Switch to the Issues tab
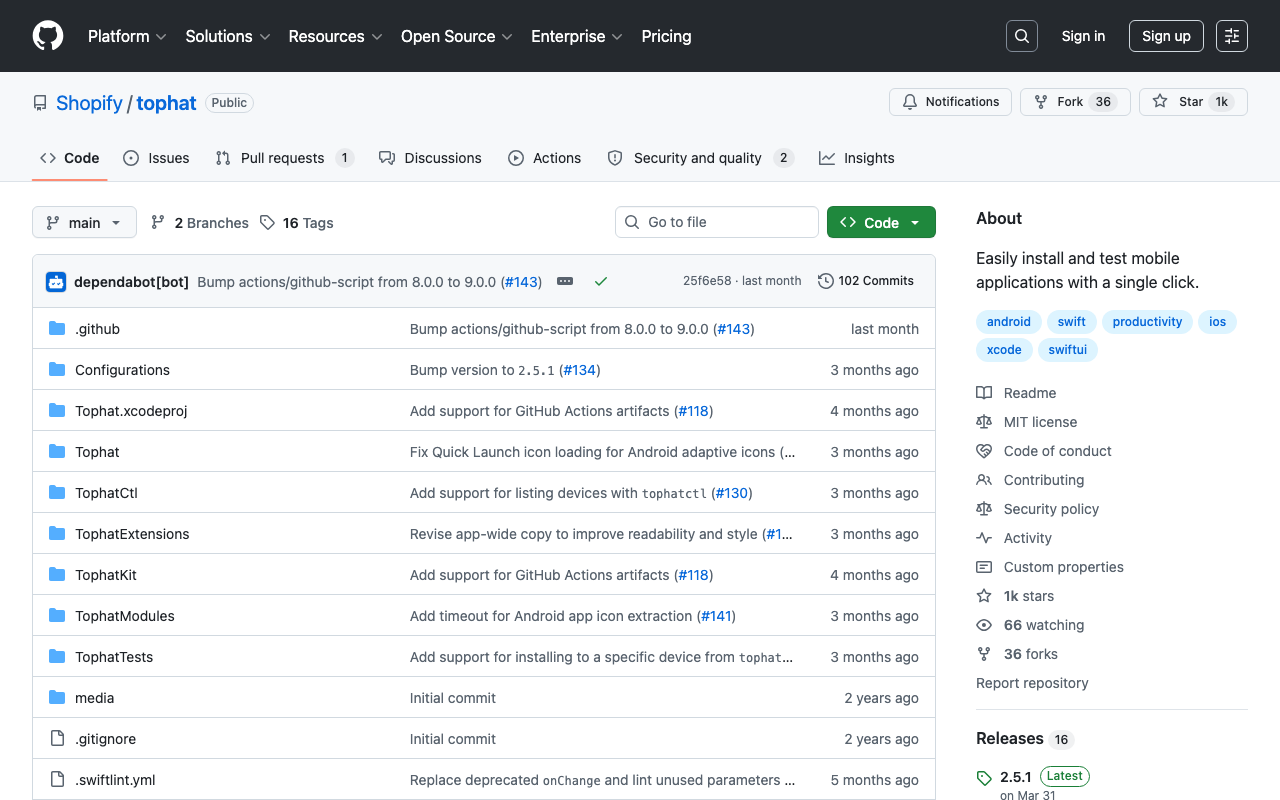Viewport: 1280px width, 800px height. [x=156, y=158]
